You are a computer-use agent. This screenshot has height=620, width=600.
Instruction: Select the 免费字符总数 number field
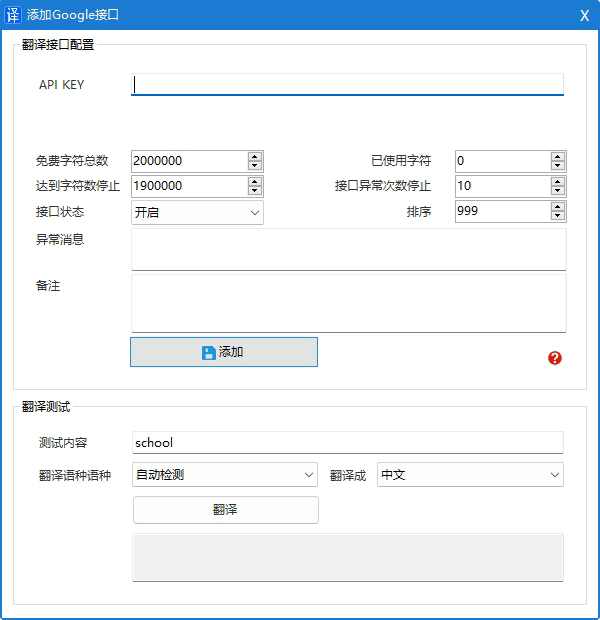click(x=188, y=161)
